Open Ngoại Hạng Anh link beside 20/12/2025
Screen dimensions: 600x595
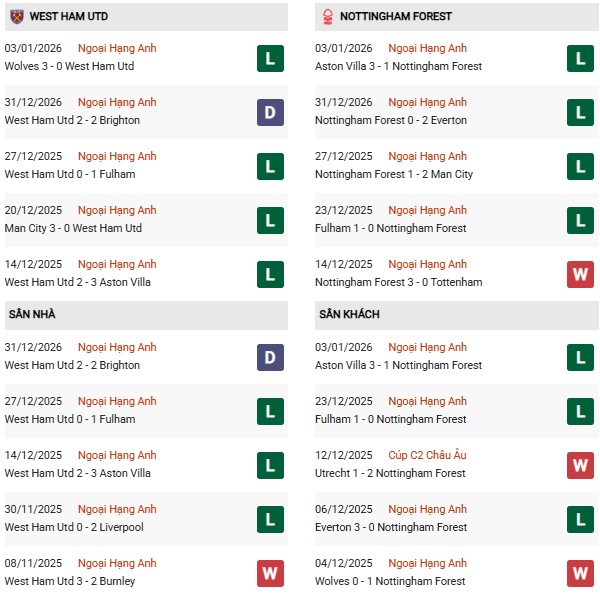coord(118,211)
